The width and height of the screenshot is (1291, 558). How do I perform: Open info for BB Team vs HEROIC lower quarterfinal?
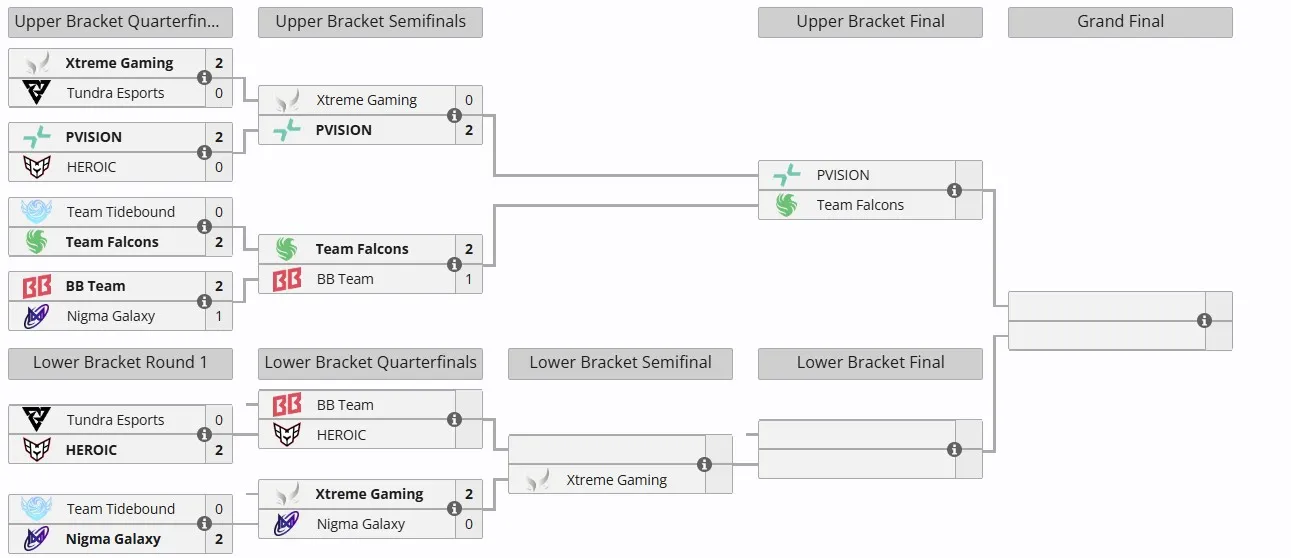(454, 420)
